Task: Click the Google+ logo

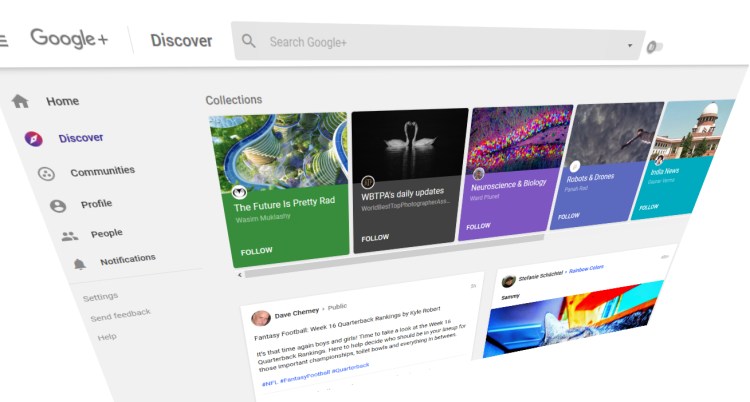Action: [69, 38]
